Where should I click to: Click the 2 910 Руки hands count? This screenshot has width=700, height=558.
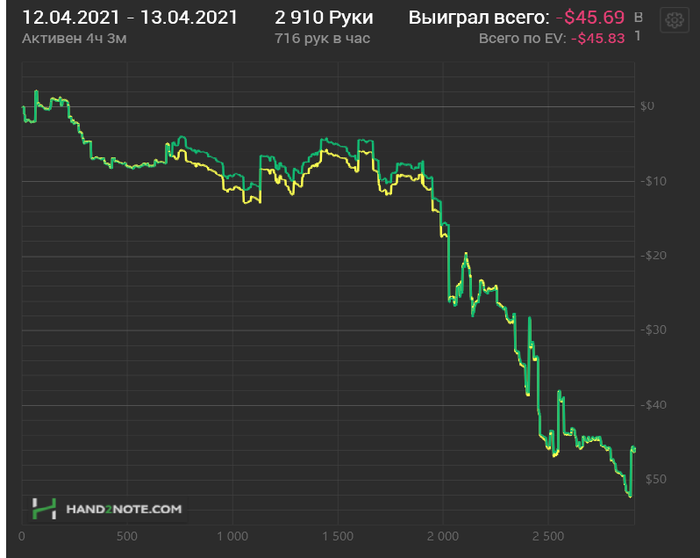[x=324, y=18]
